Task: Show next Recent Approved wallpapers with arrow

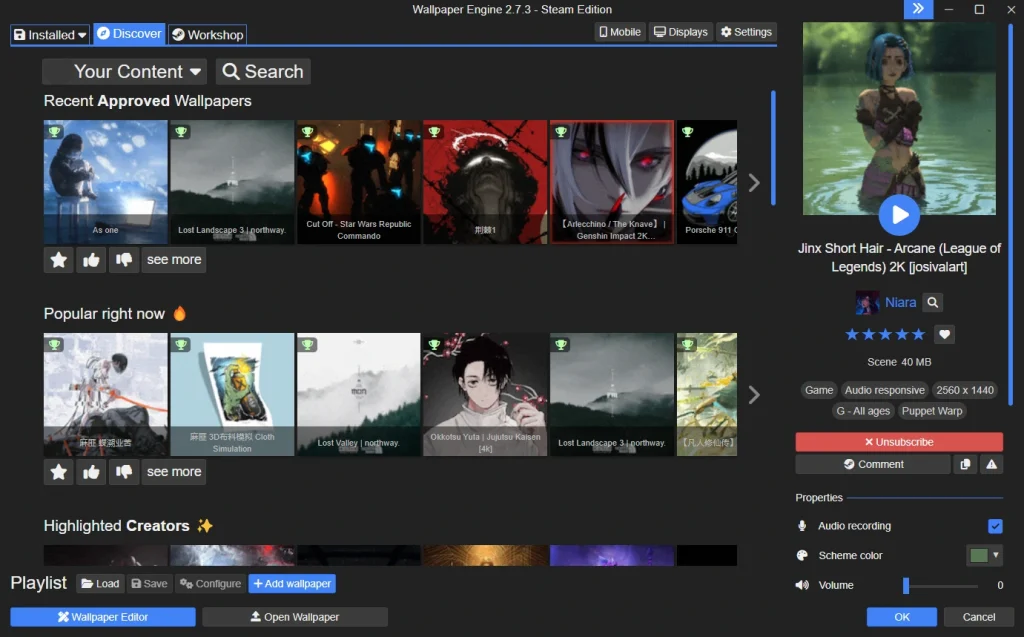Action: (754, 183)
